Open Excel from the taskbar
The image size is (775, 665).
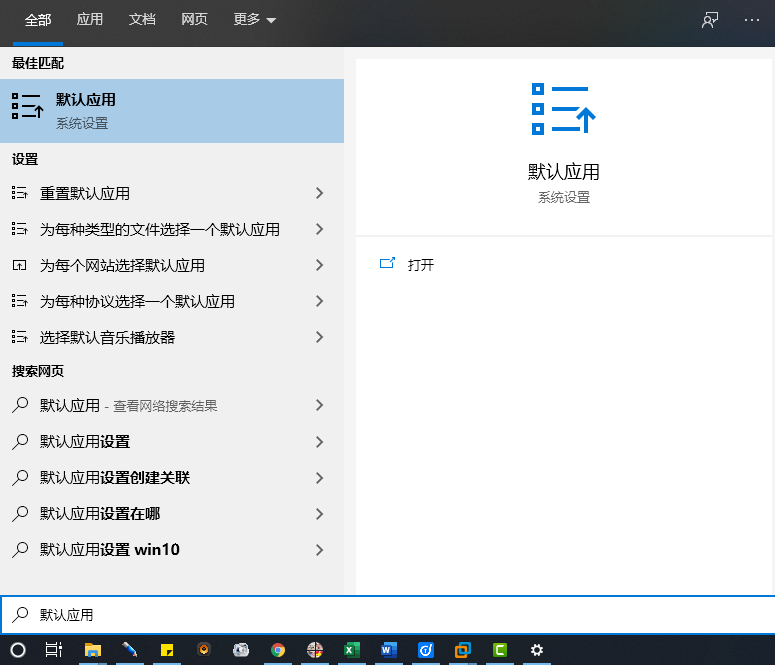351,650
